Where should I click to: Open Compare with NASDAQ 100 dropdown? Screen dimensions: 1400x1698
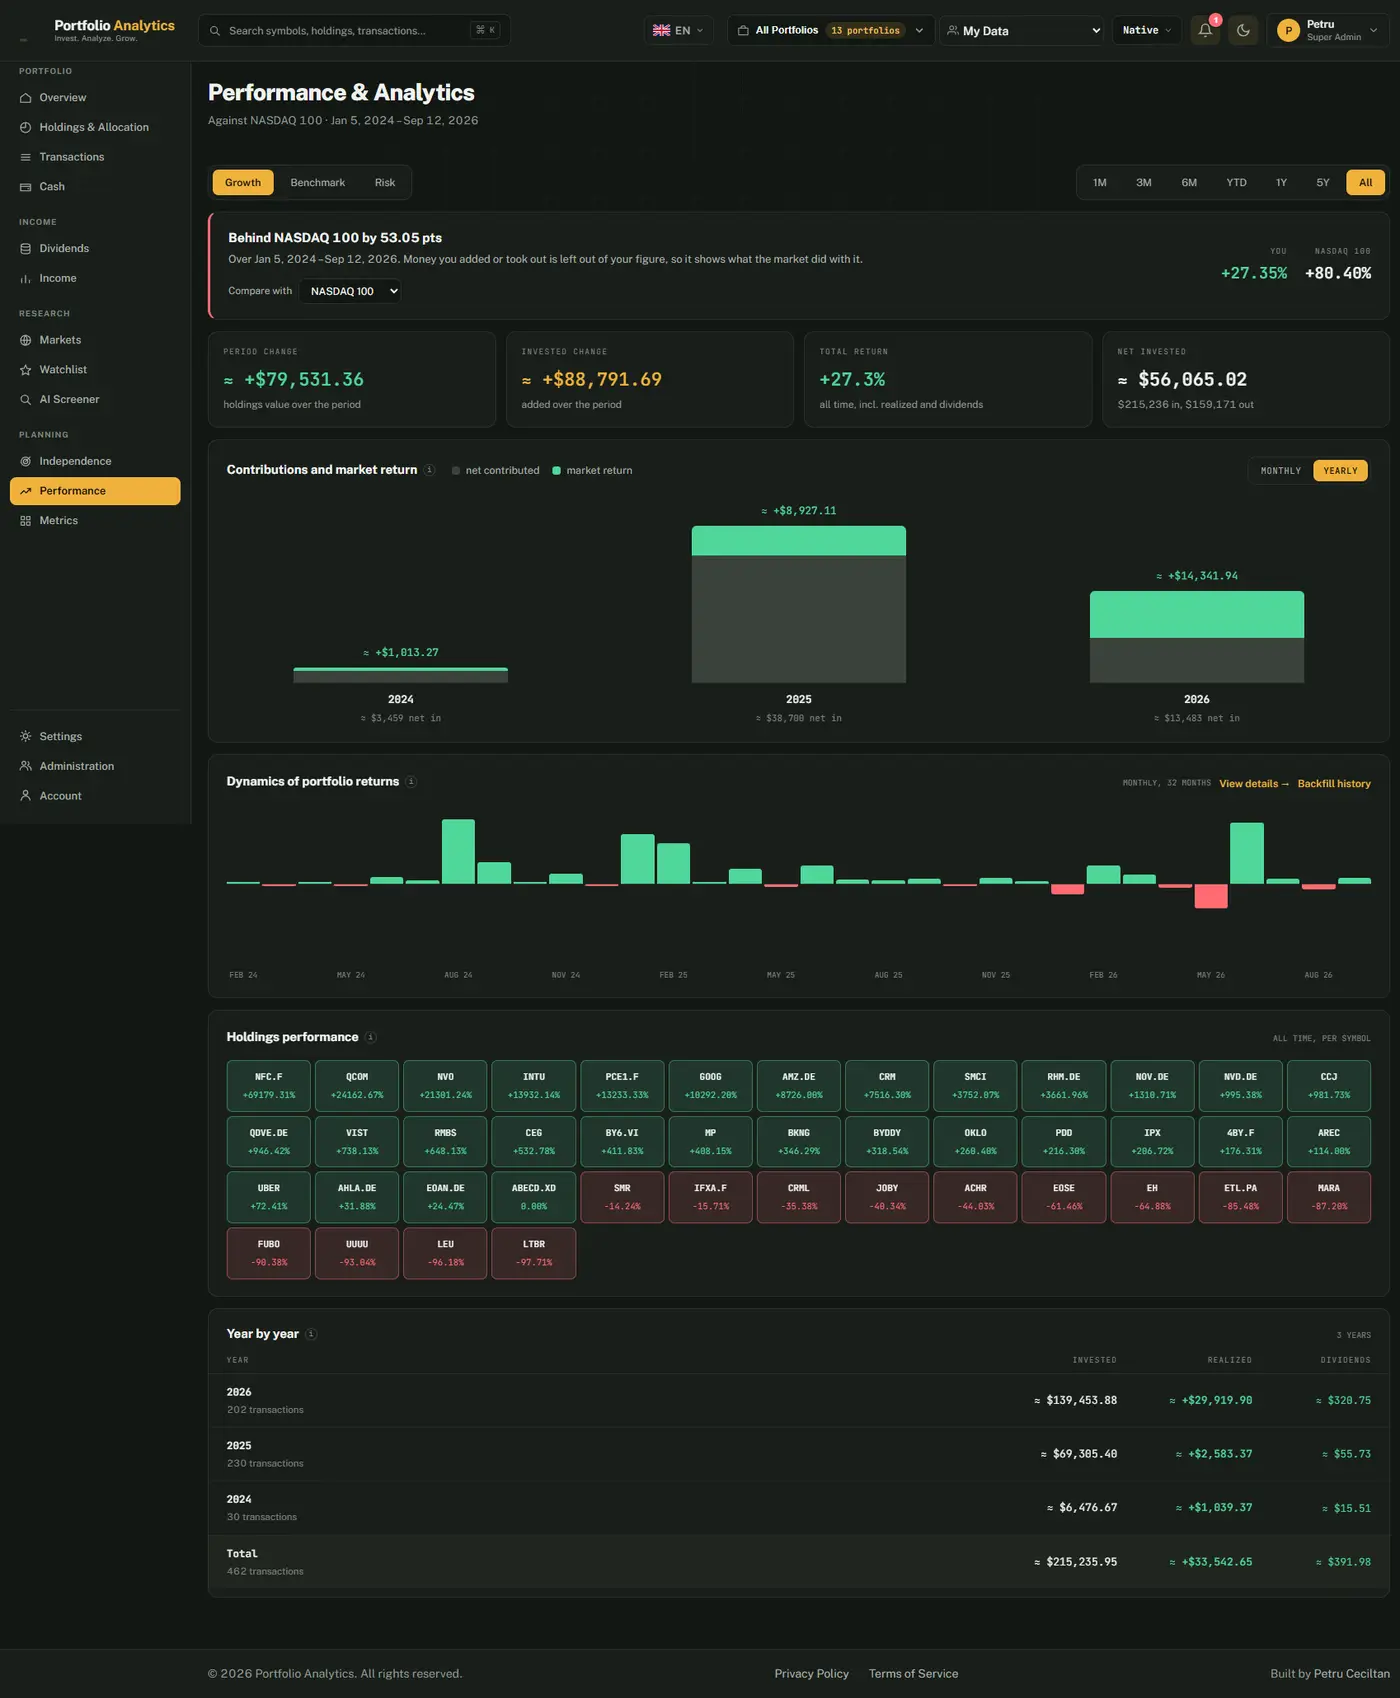[351, 292]
